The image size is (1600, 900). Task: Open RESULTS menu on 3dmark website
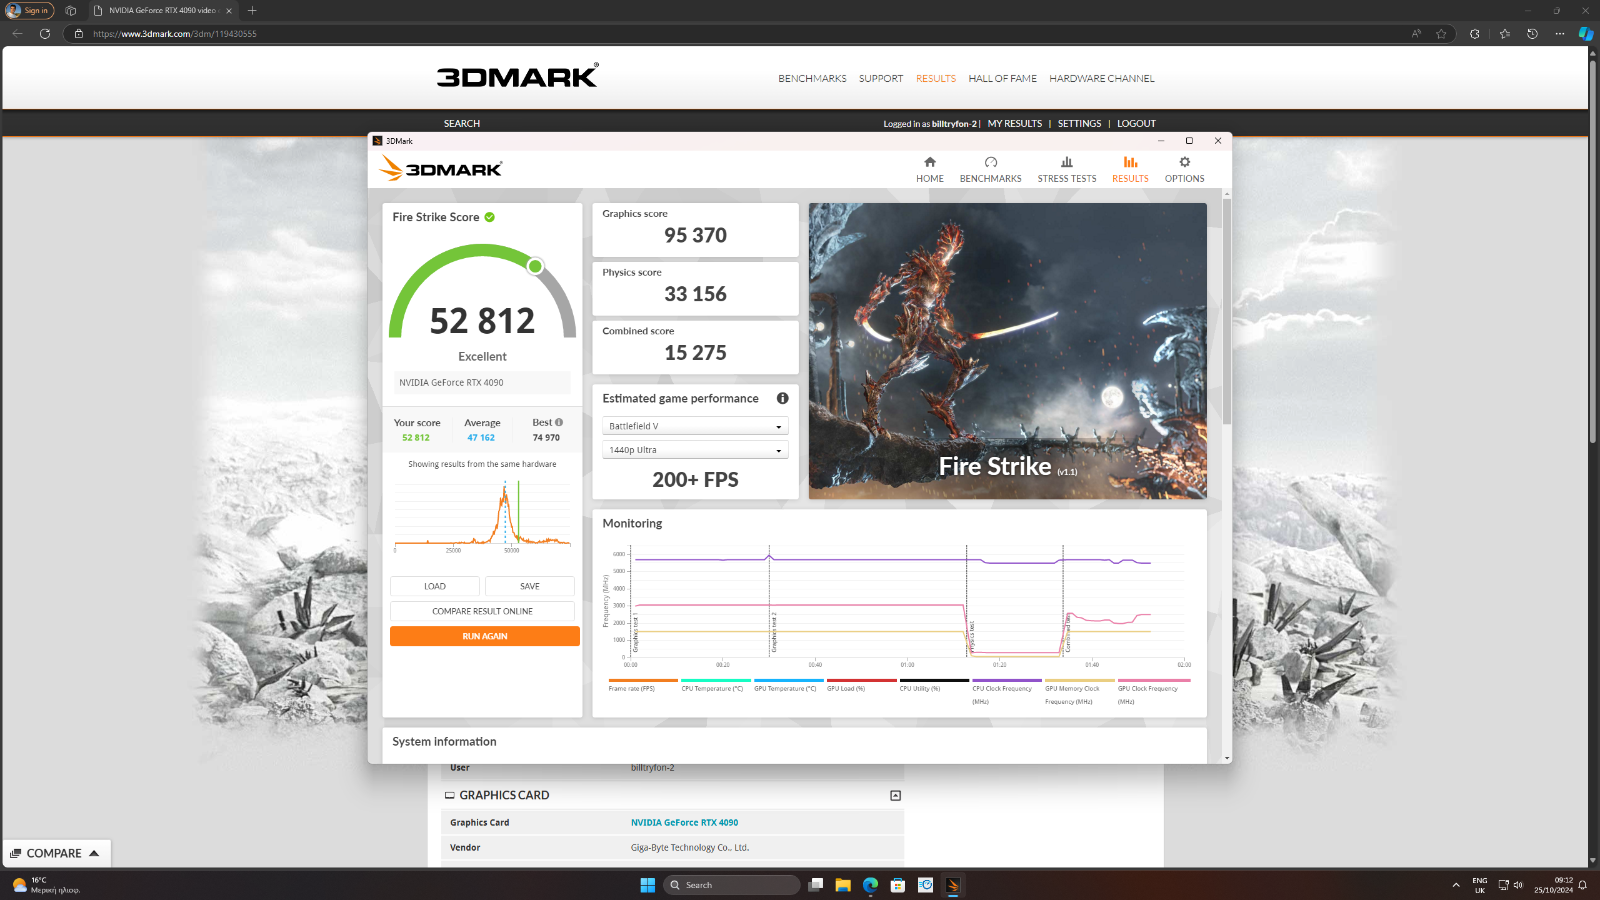pyautogui.click(x=936, y=78)
